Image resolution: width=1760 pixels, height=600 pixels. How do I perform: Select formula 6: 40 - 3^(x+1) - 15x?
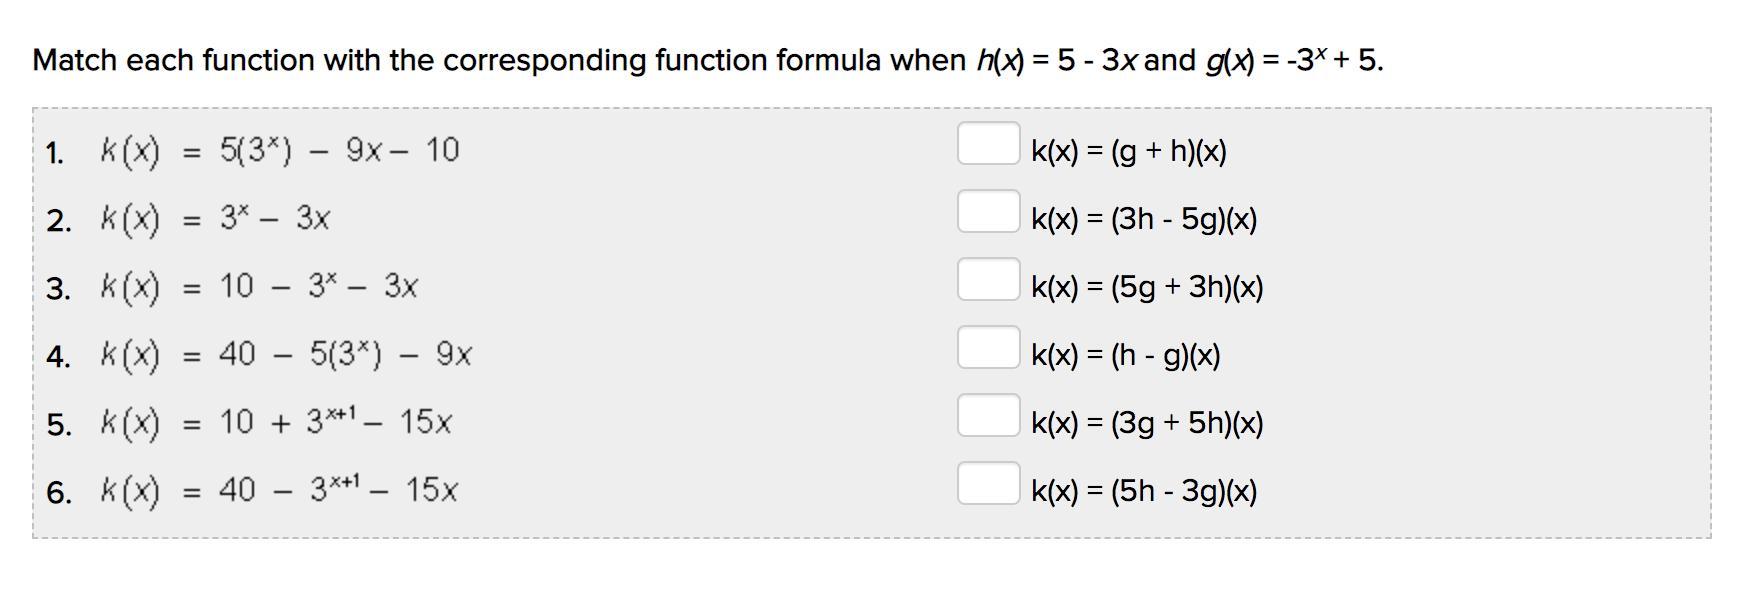pyautogui.click(x=278, y=491)
